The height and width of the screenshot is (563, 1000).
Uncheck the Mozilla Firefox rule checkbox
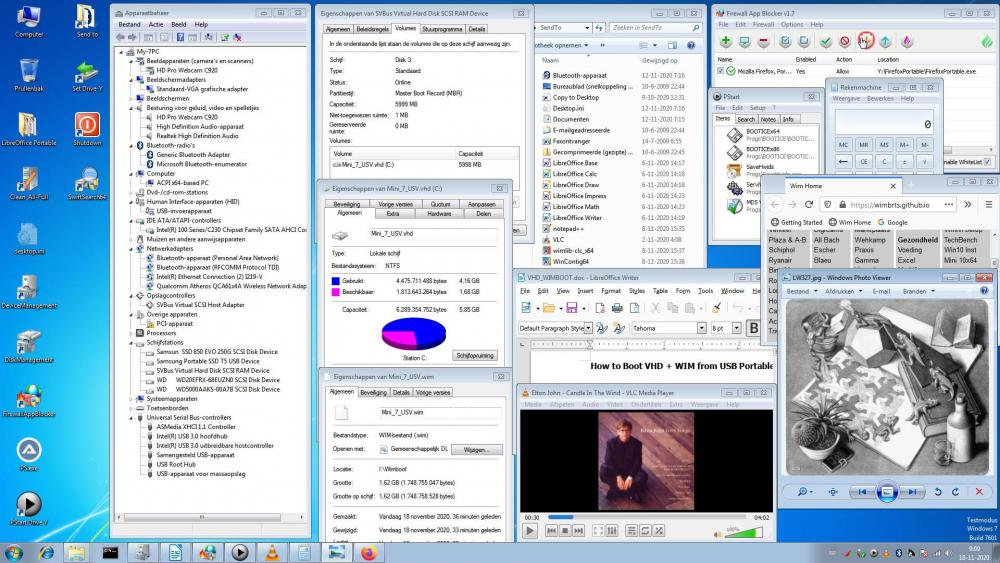tap(720, 71)
